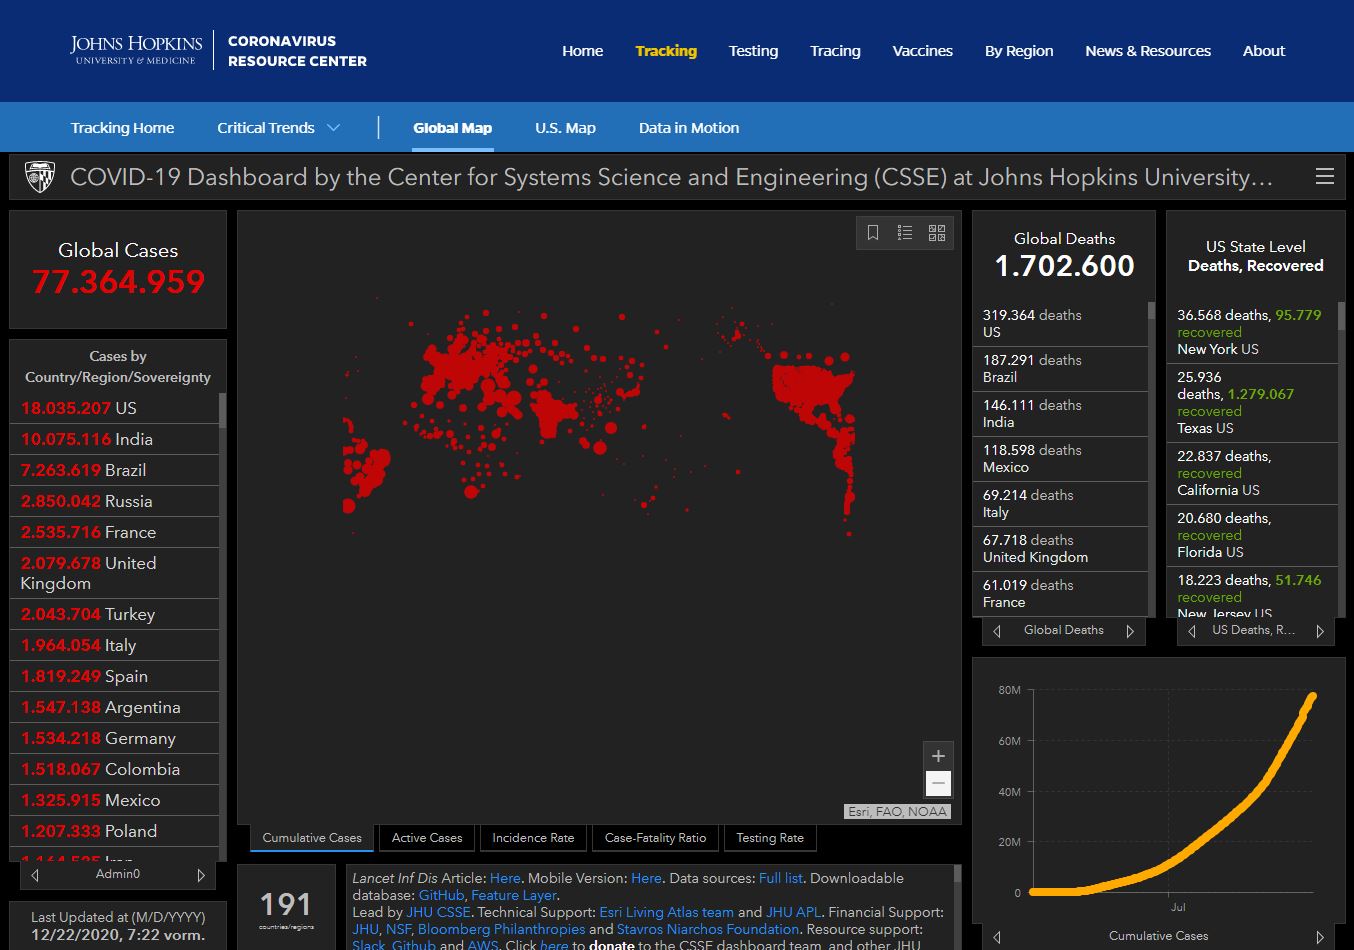This screenshot has width=1354, height=950.
Task: Open the About nav item
Action: click(x=1264, y=51)
